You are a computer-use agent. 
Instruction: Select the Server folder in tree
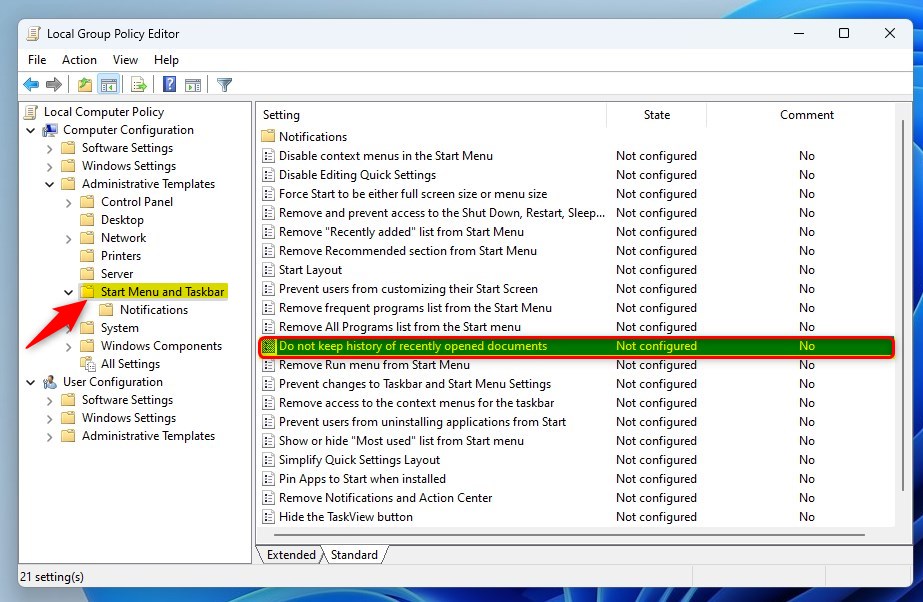117,274
